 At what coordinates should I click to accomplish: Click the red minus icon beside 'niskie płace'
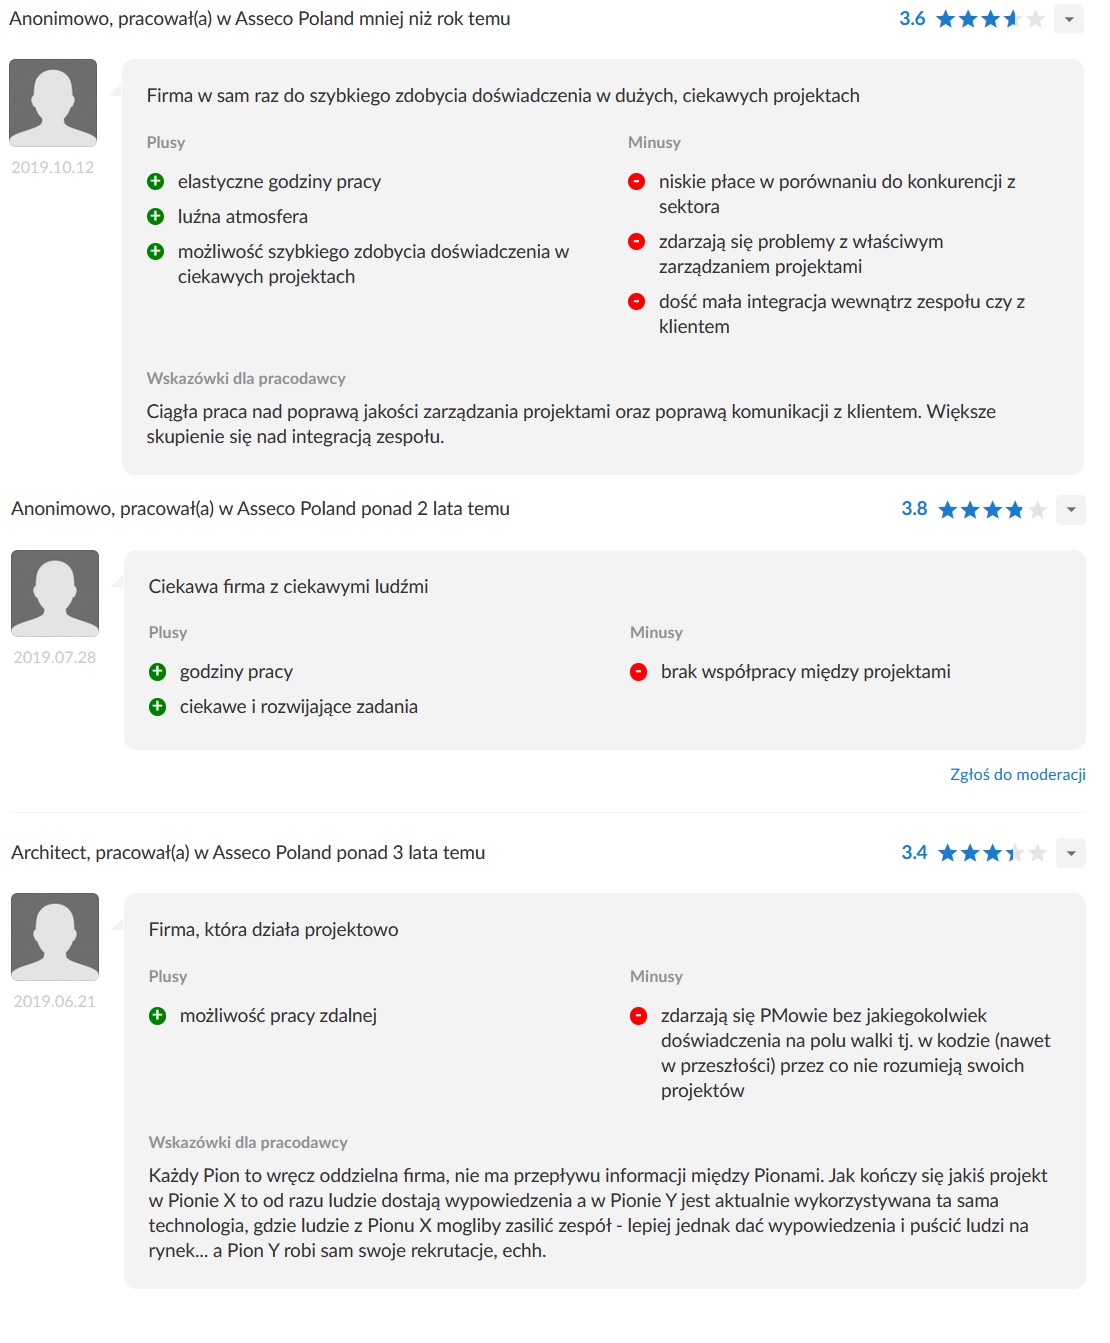[636, 182]
